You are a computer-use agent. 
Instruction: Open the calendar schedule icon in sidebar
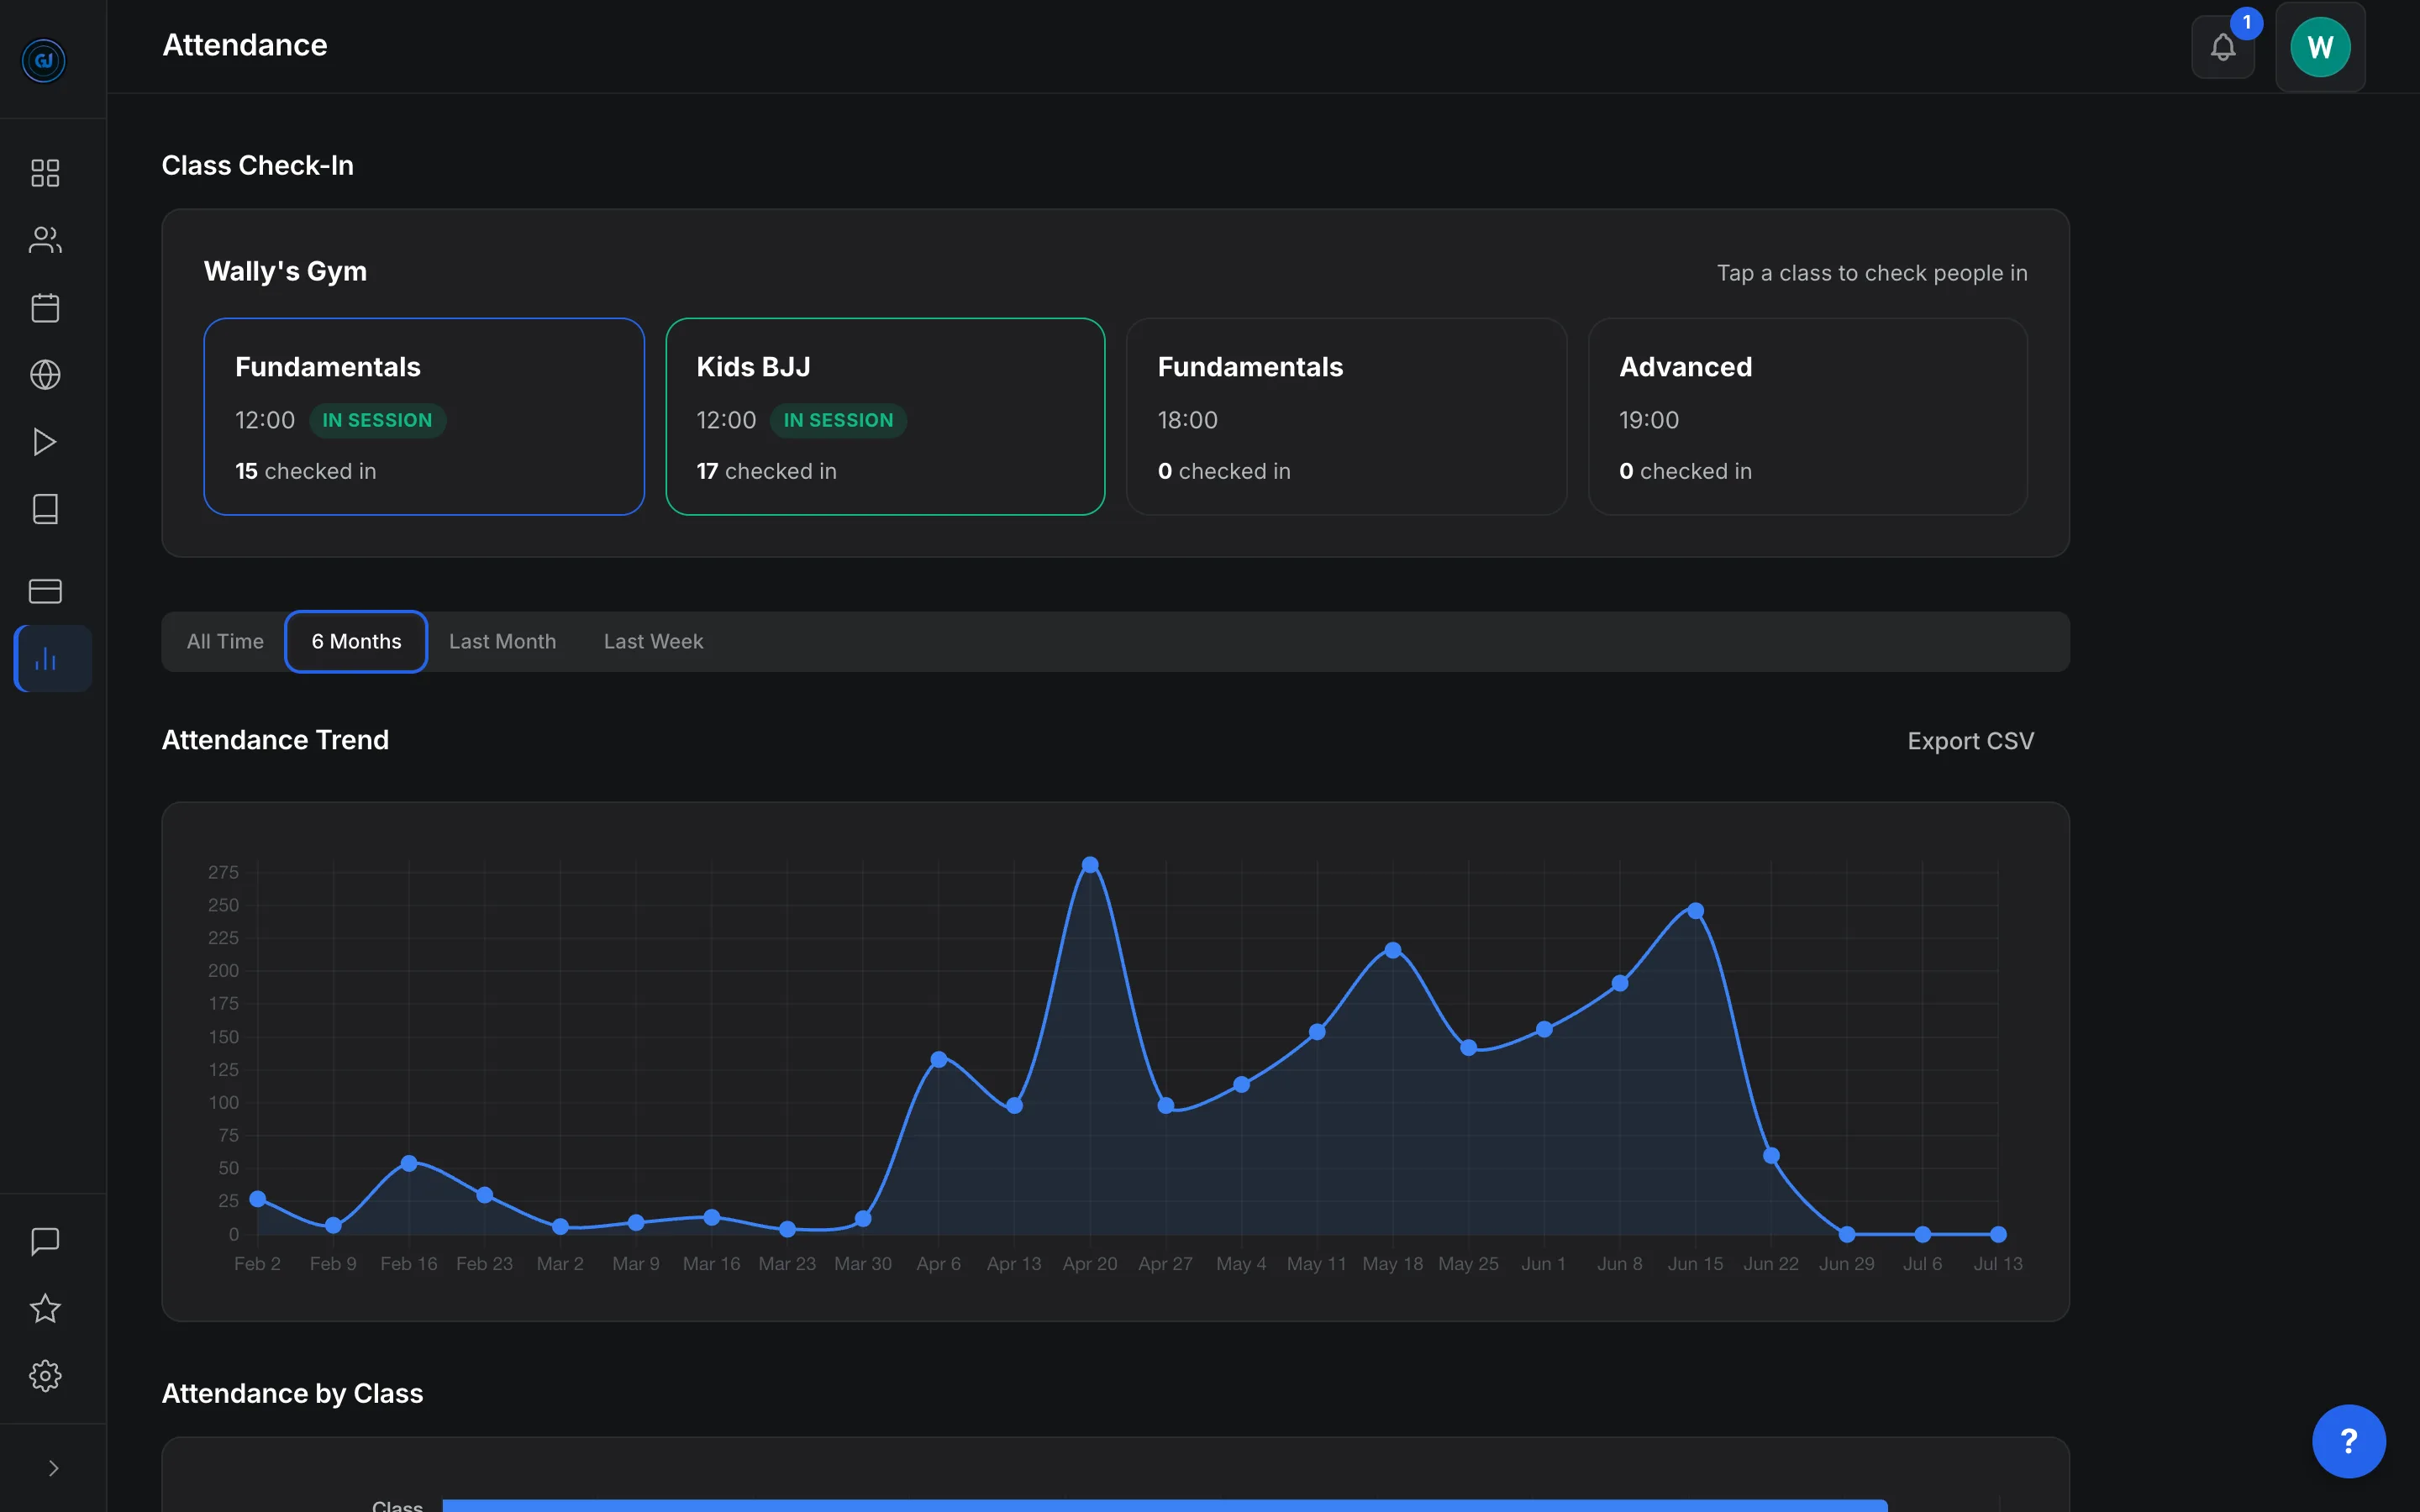tap(45, 307)
